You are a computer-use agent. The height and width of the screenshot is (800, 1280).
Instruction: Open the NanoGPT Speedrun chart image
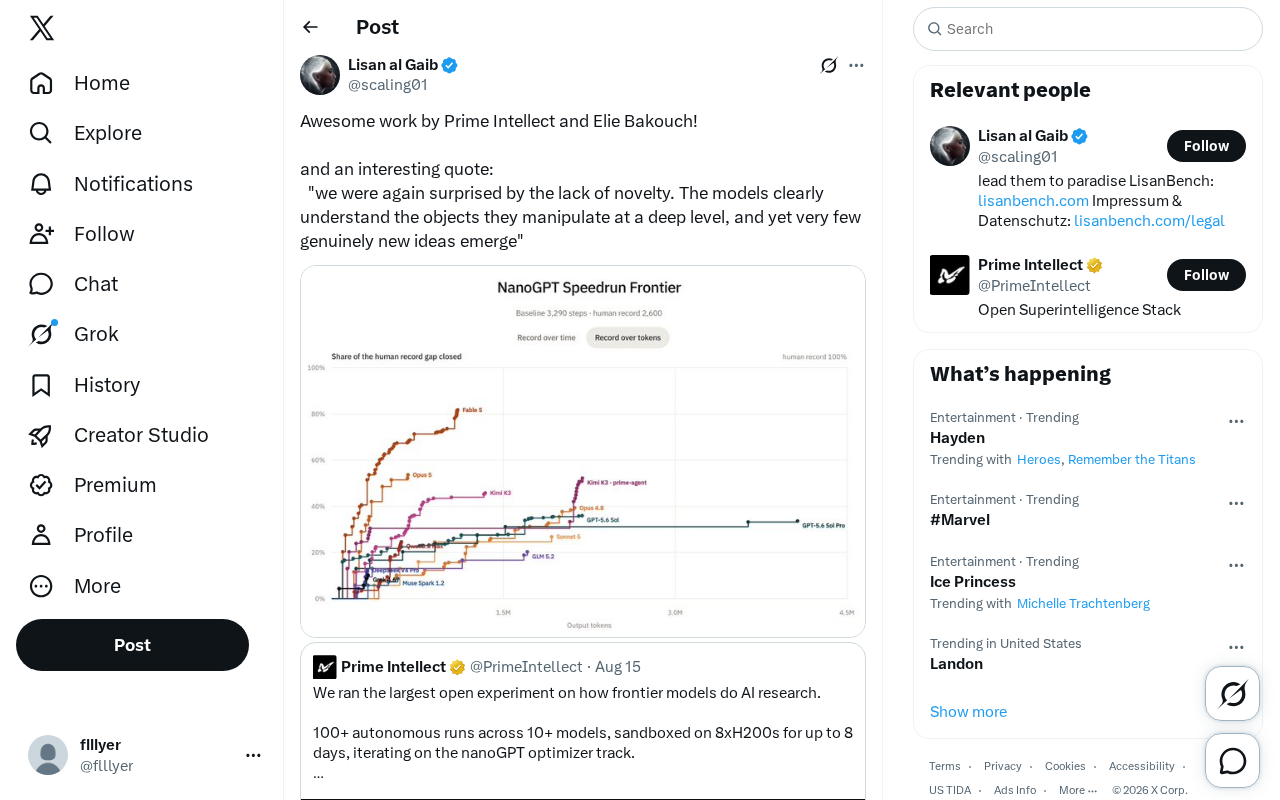[x=583, y=451]
